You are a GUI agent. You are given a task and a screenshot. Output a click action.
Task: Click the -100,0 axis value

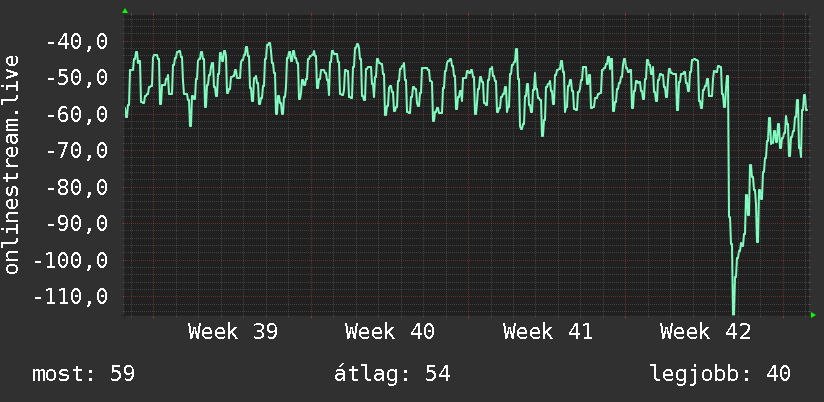(71, 260)
